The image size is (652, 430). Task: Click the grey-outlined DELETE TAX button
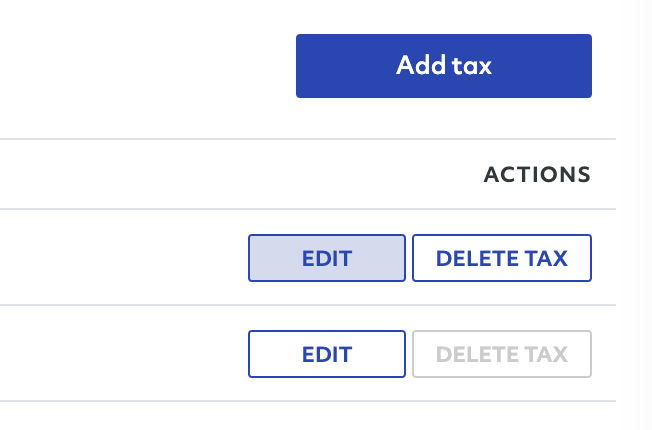502,354
